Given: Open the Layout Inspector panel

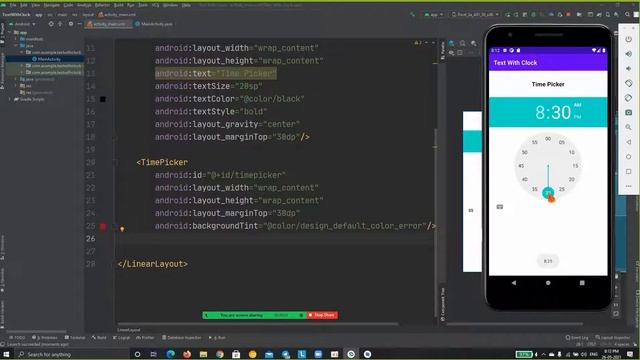Looking at the screenshot, I should (613, 338).
